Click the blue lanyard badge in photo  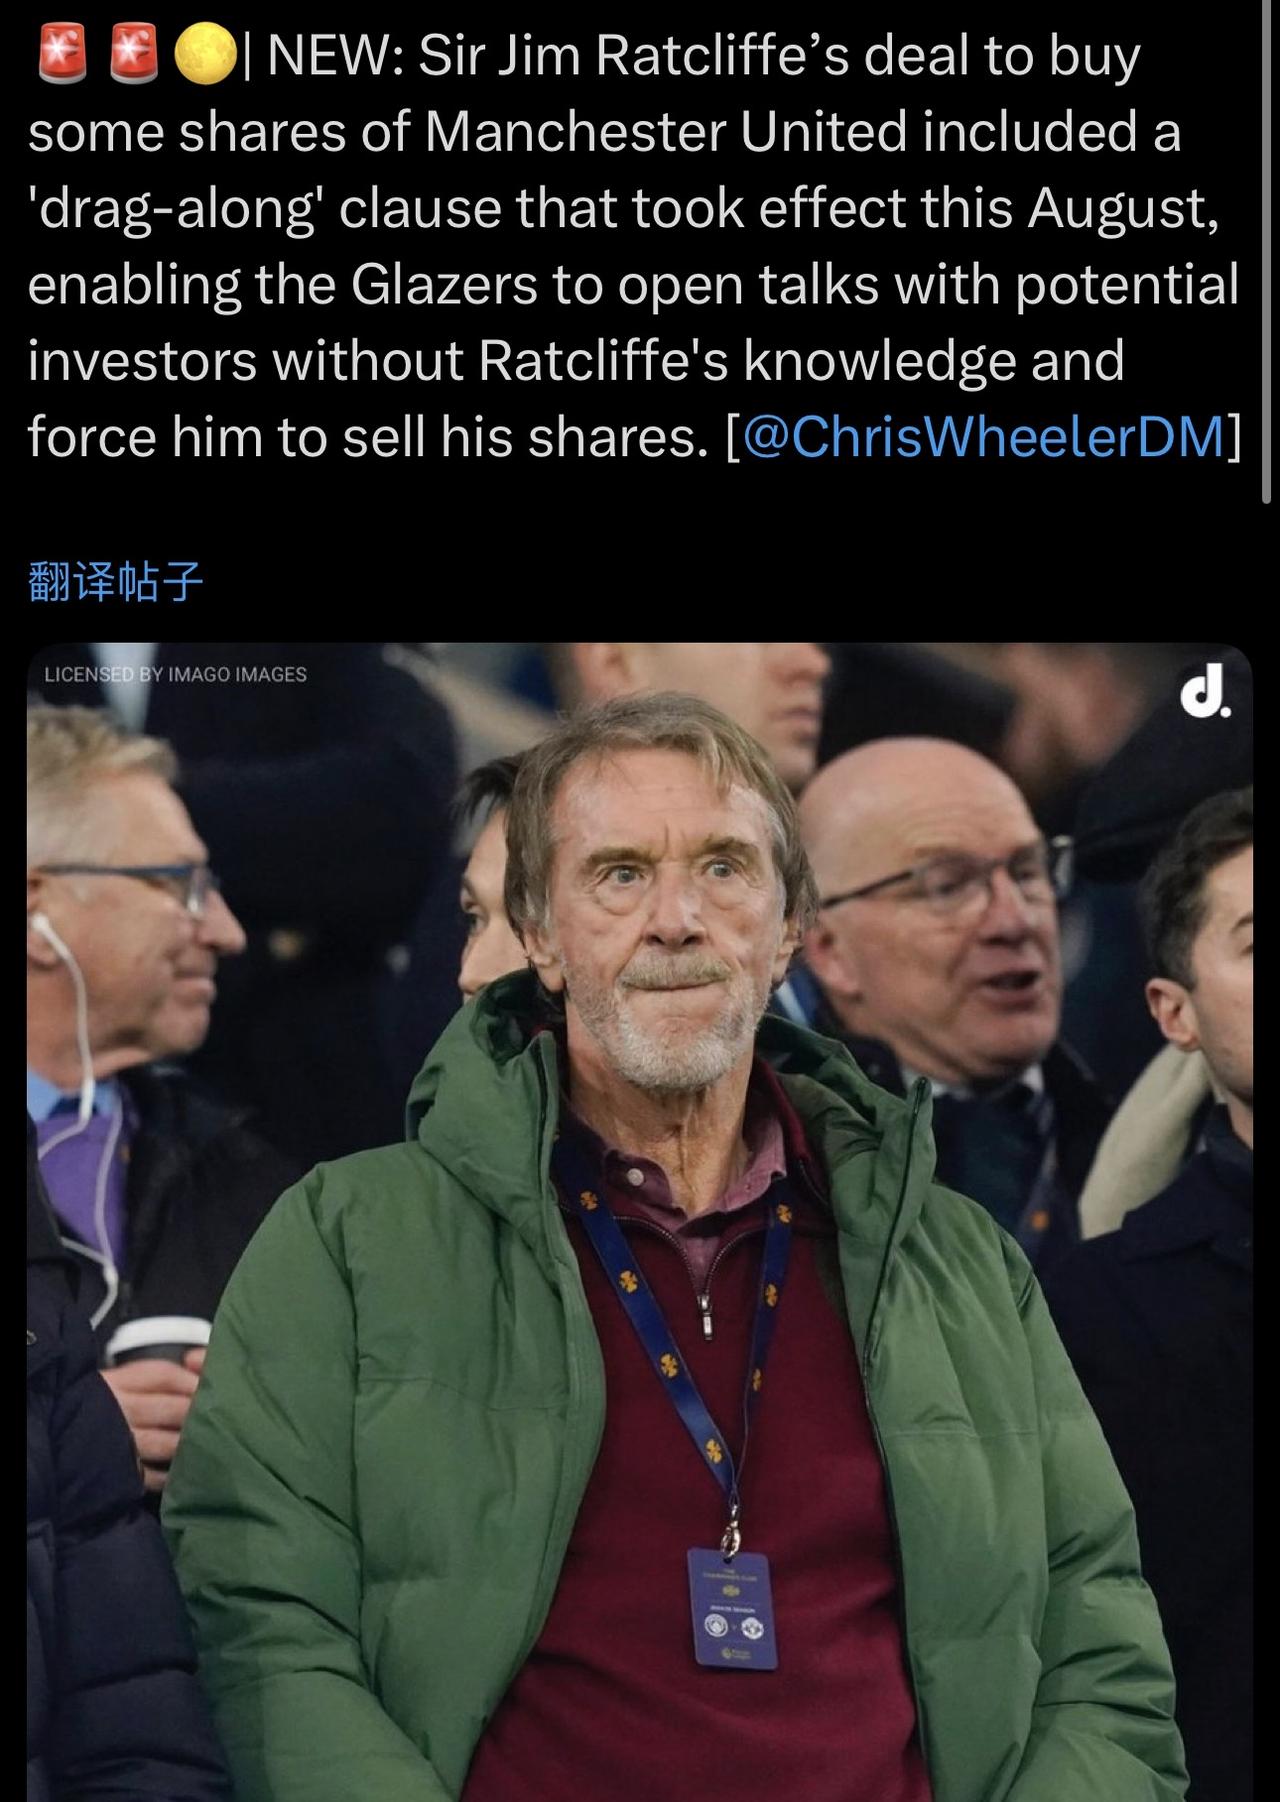(x=732, y=1609)
